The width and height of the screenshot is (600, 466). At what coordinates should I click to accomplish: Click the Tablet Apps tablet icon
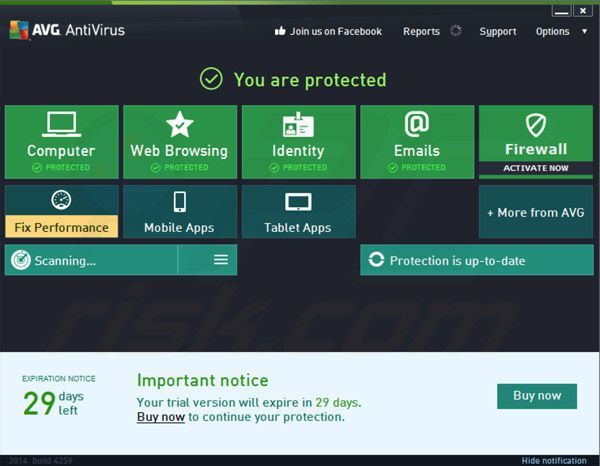click(298, 202)
